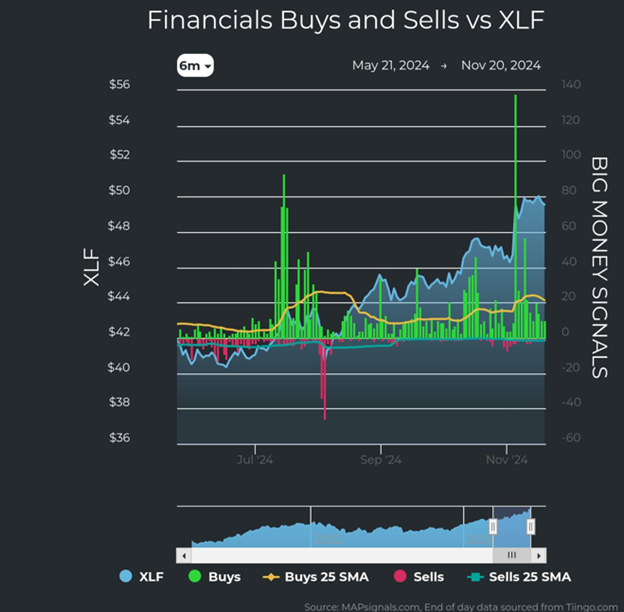
Task: Grab the right navigator range handle
Action: pyautogui.click(x=531, y=526)
